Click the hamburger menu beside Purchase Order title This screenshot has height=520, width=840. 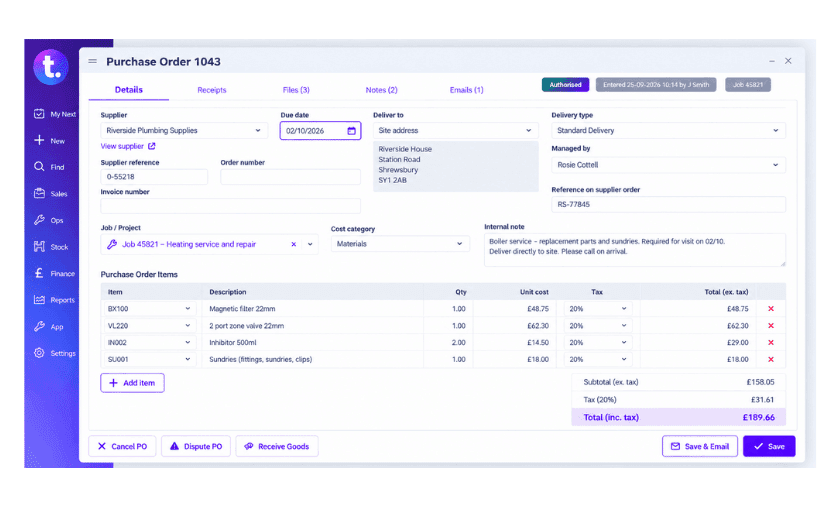(x=93, y=62)
